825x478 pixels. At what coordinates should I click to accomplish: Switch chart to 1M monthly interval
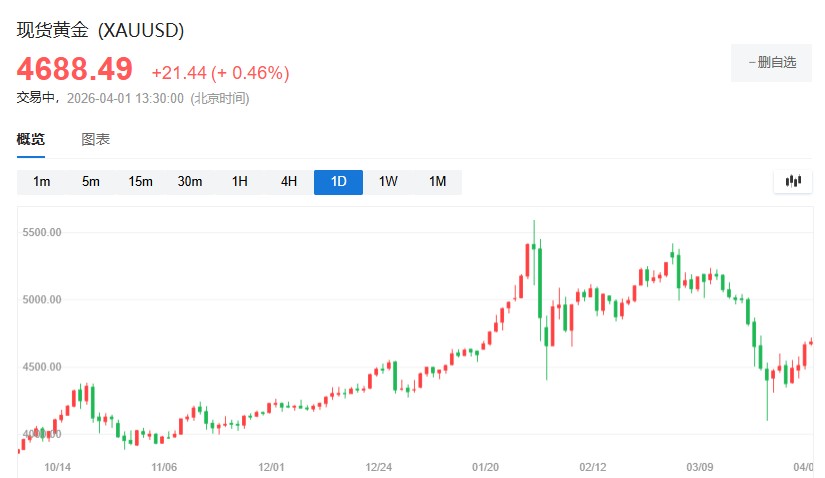coord(437,181)
